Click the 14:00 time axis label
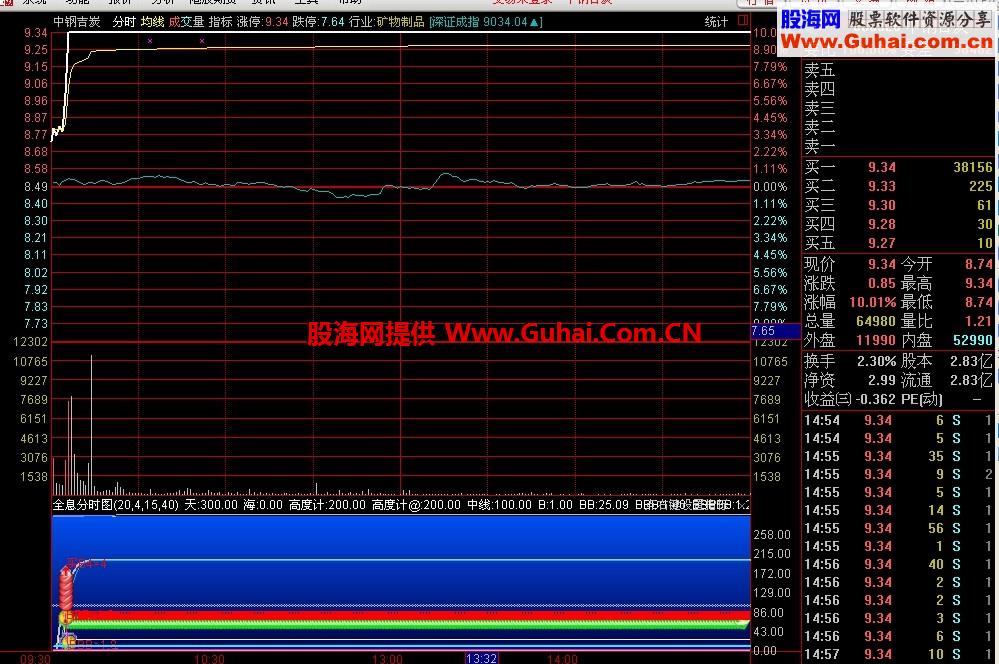 click(x=562, y=659)
